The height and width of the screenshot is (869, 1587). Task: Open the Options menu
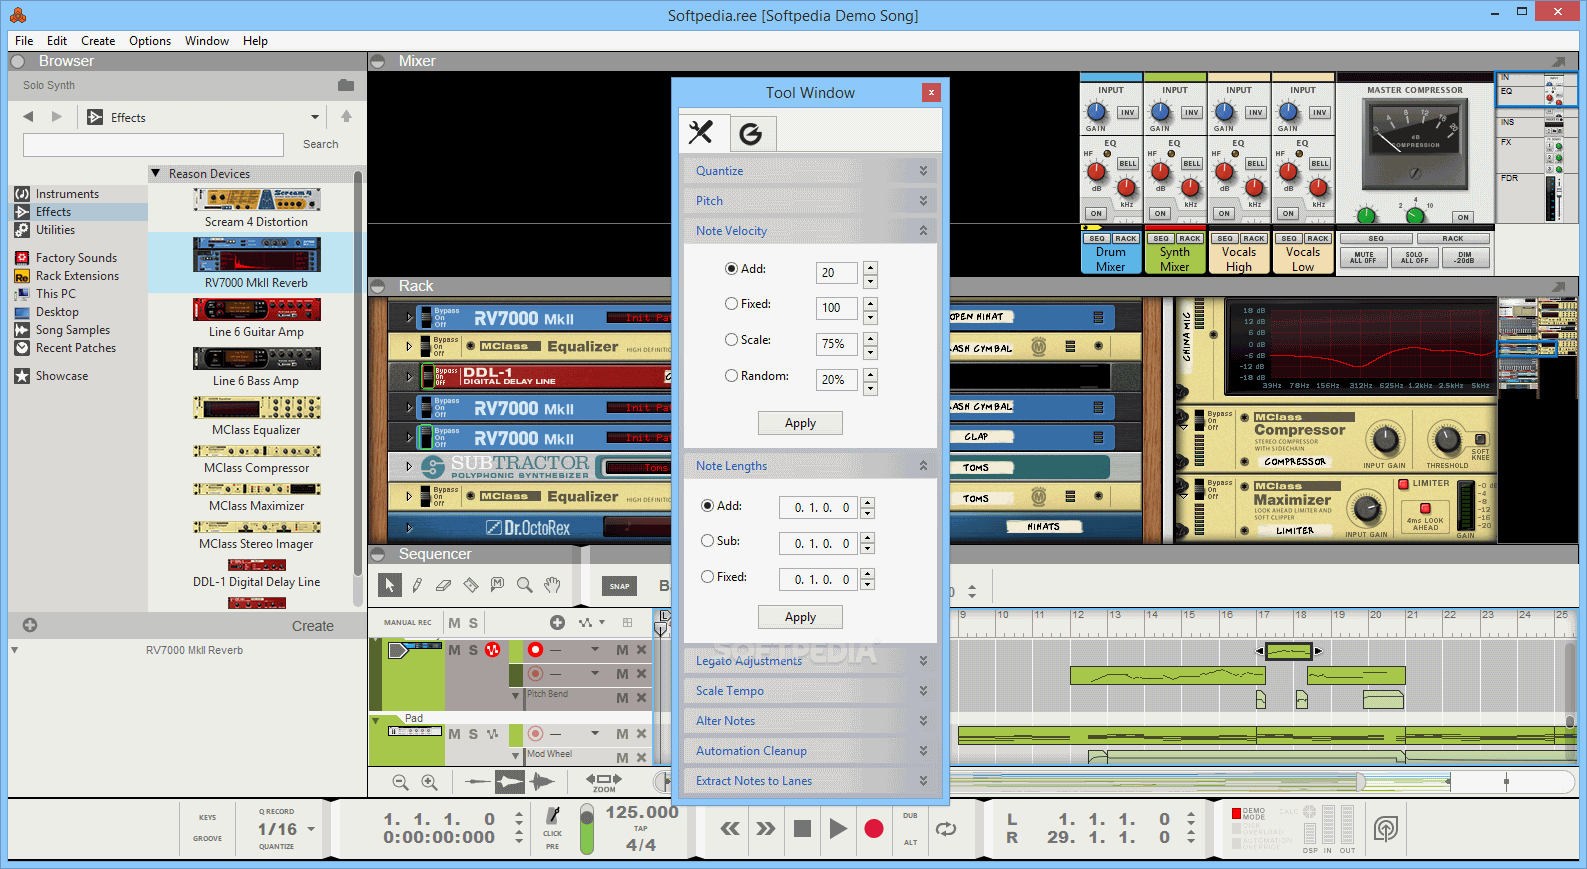click(150, 41)
